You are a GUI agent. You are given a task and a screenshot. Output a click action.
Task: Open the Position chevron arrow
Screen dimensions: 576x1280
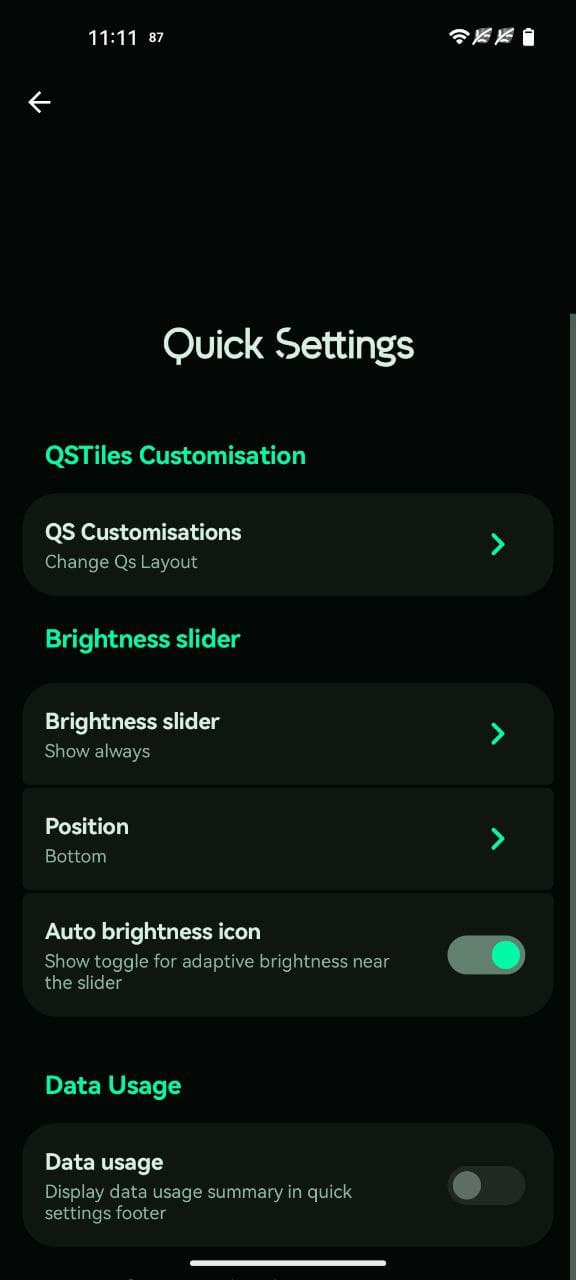[x=498, y=838]
